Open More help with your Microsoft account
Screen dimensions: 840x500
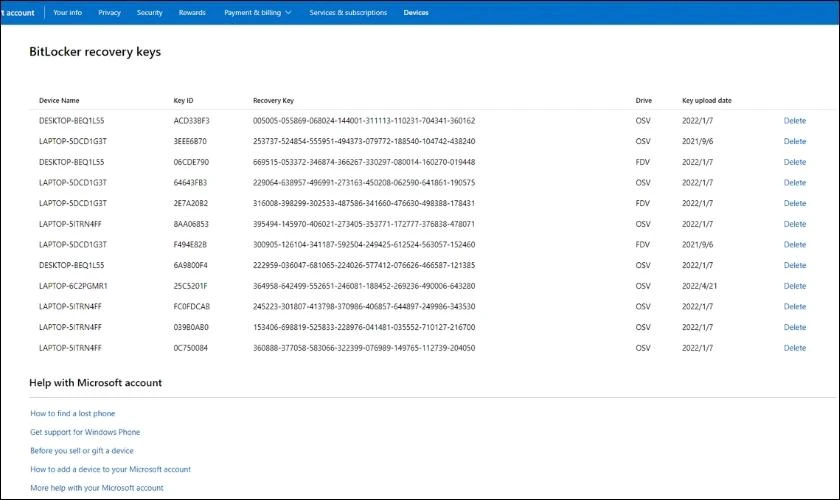point(97,488)
